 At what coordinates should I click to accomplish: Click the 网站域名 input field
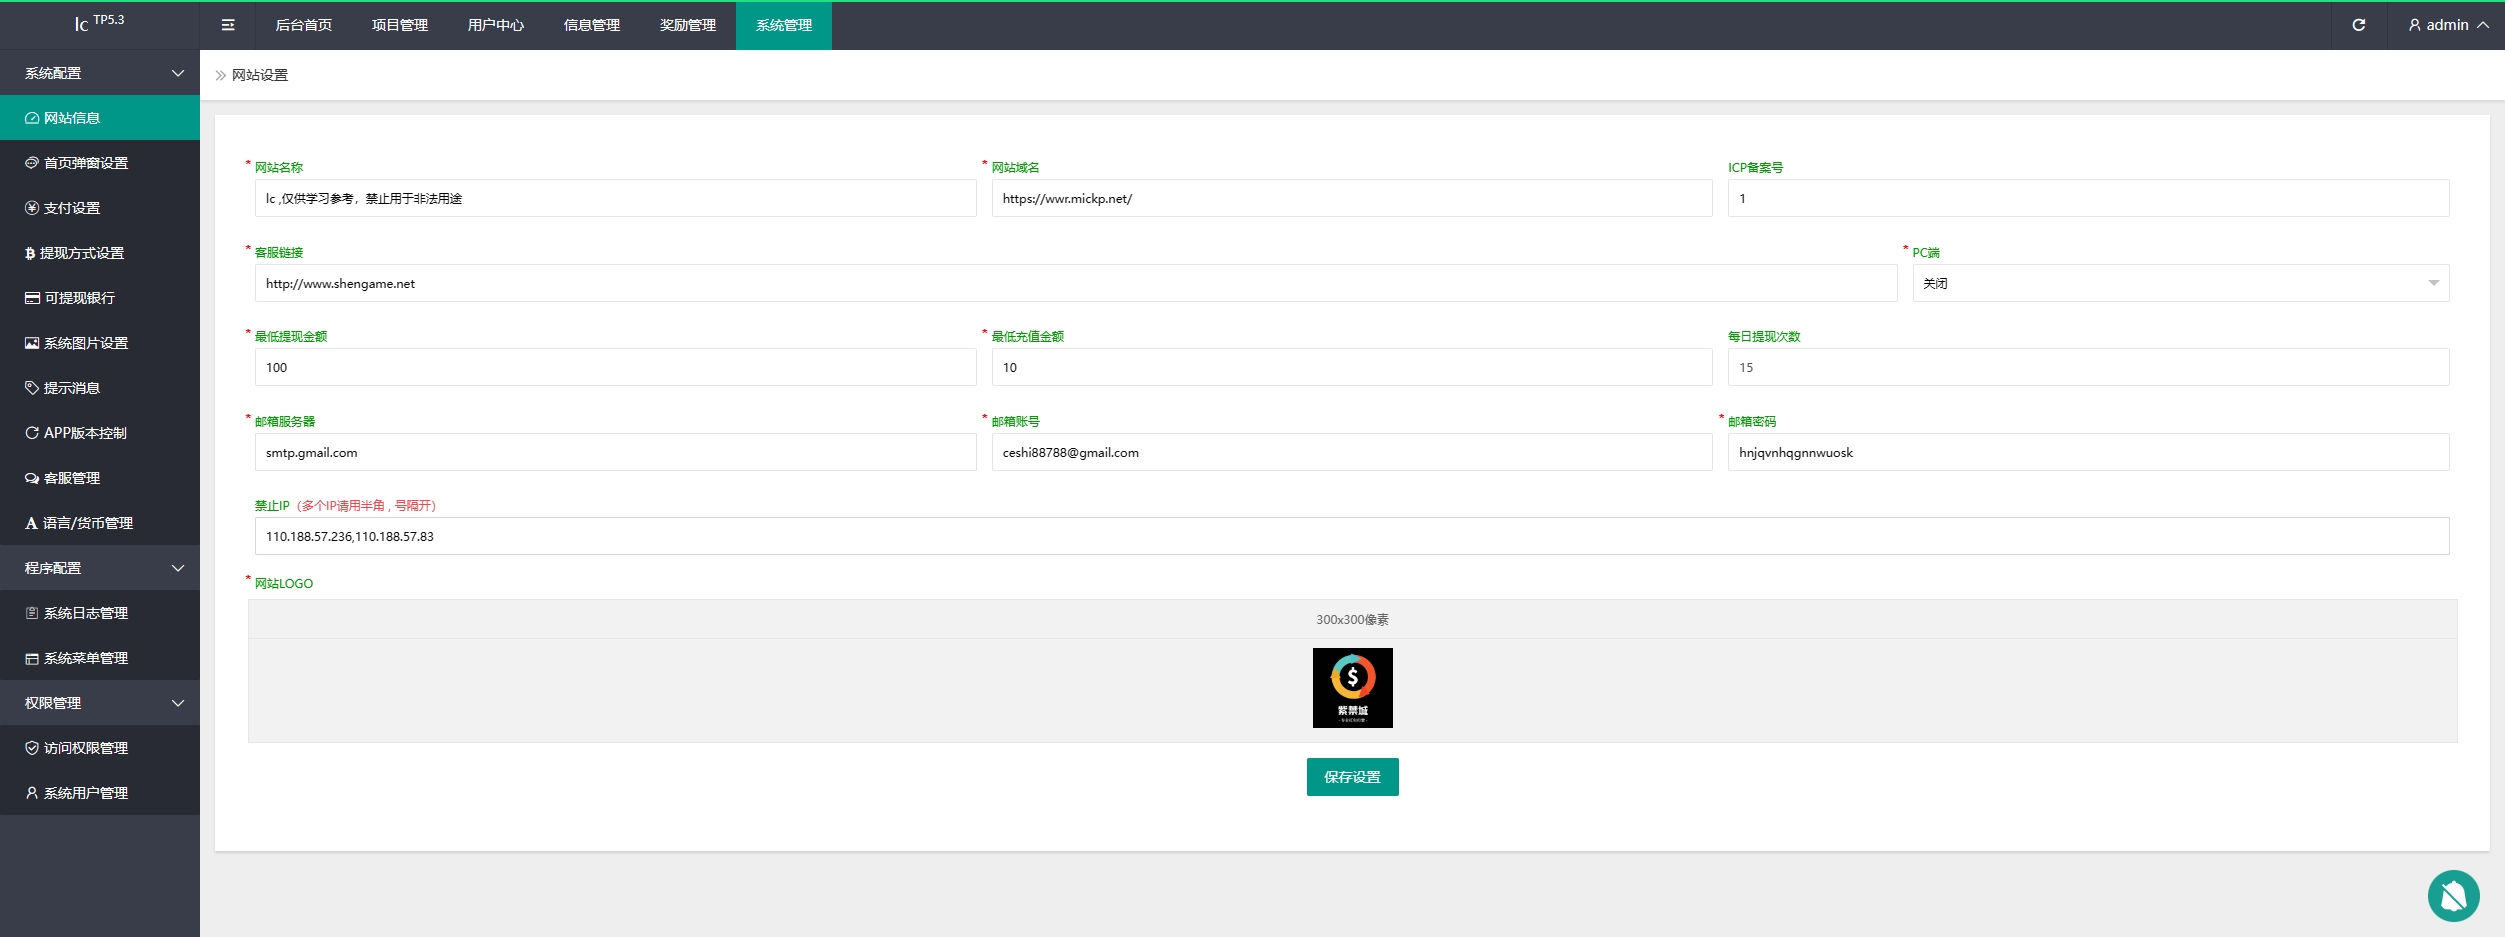click(x=1352, y=198)
